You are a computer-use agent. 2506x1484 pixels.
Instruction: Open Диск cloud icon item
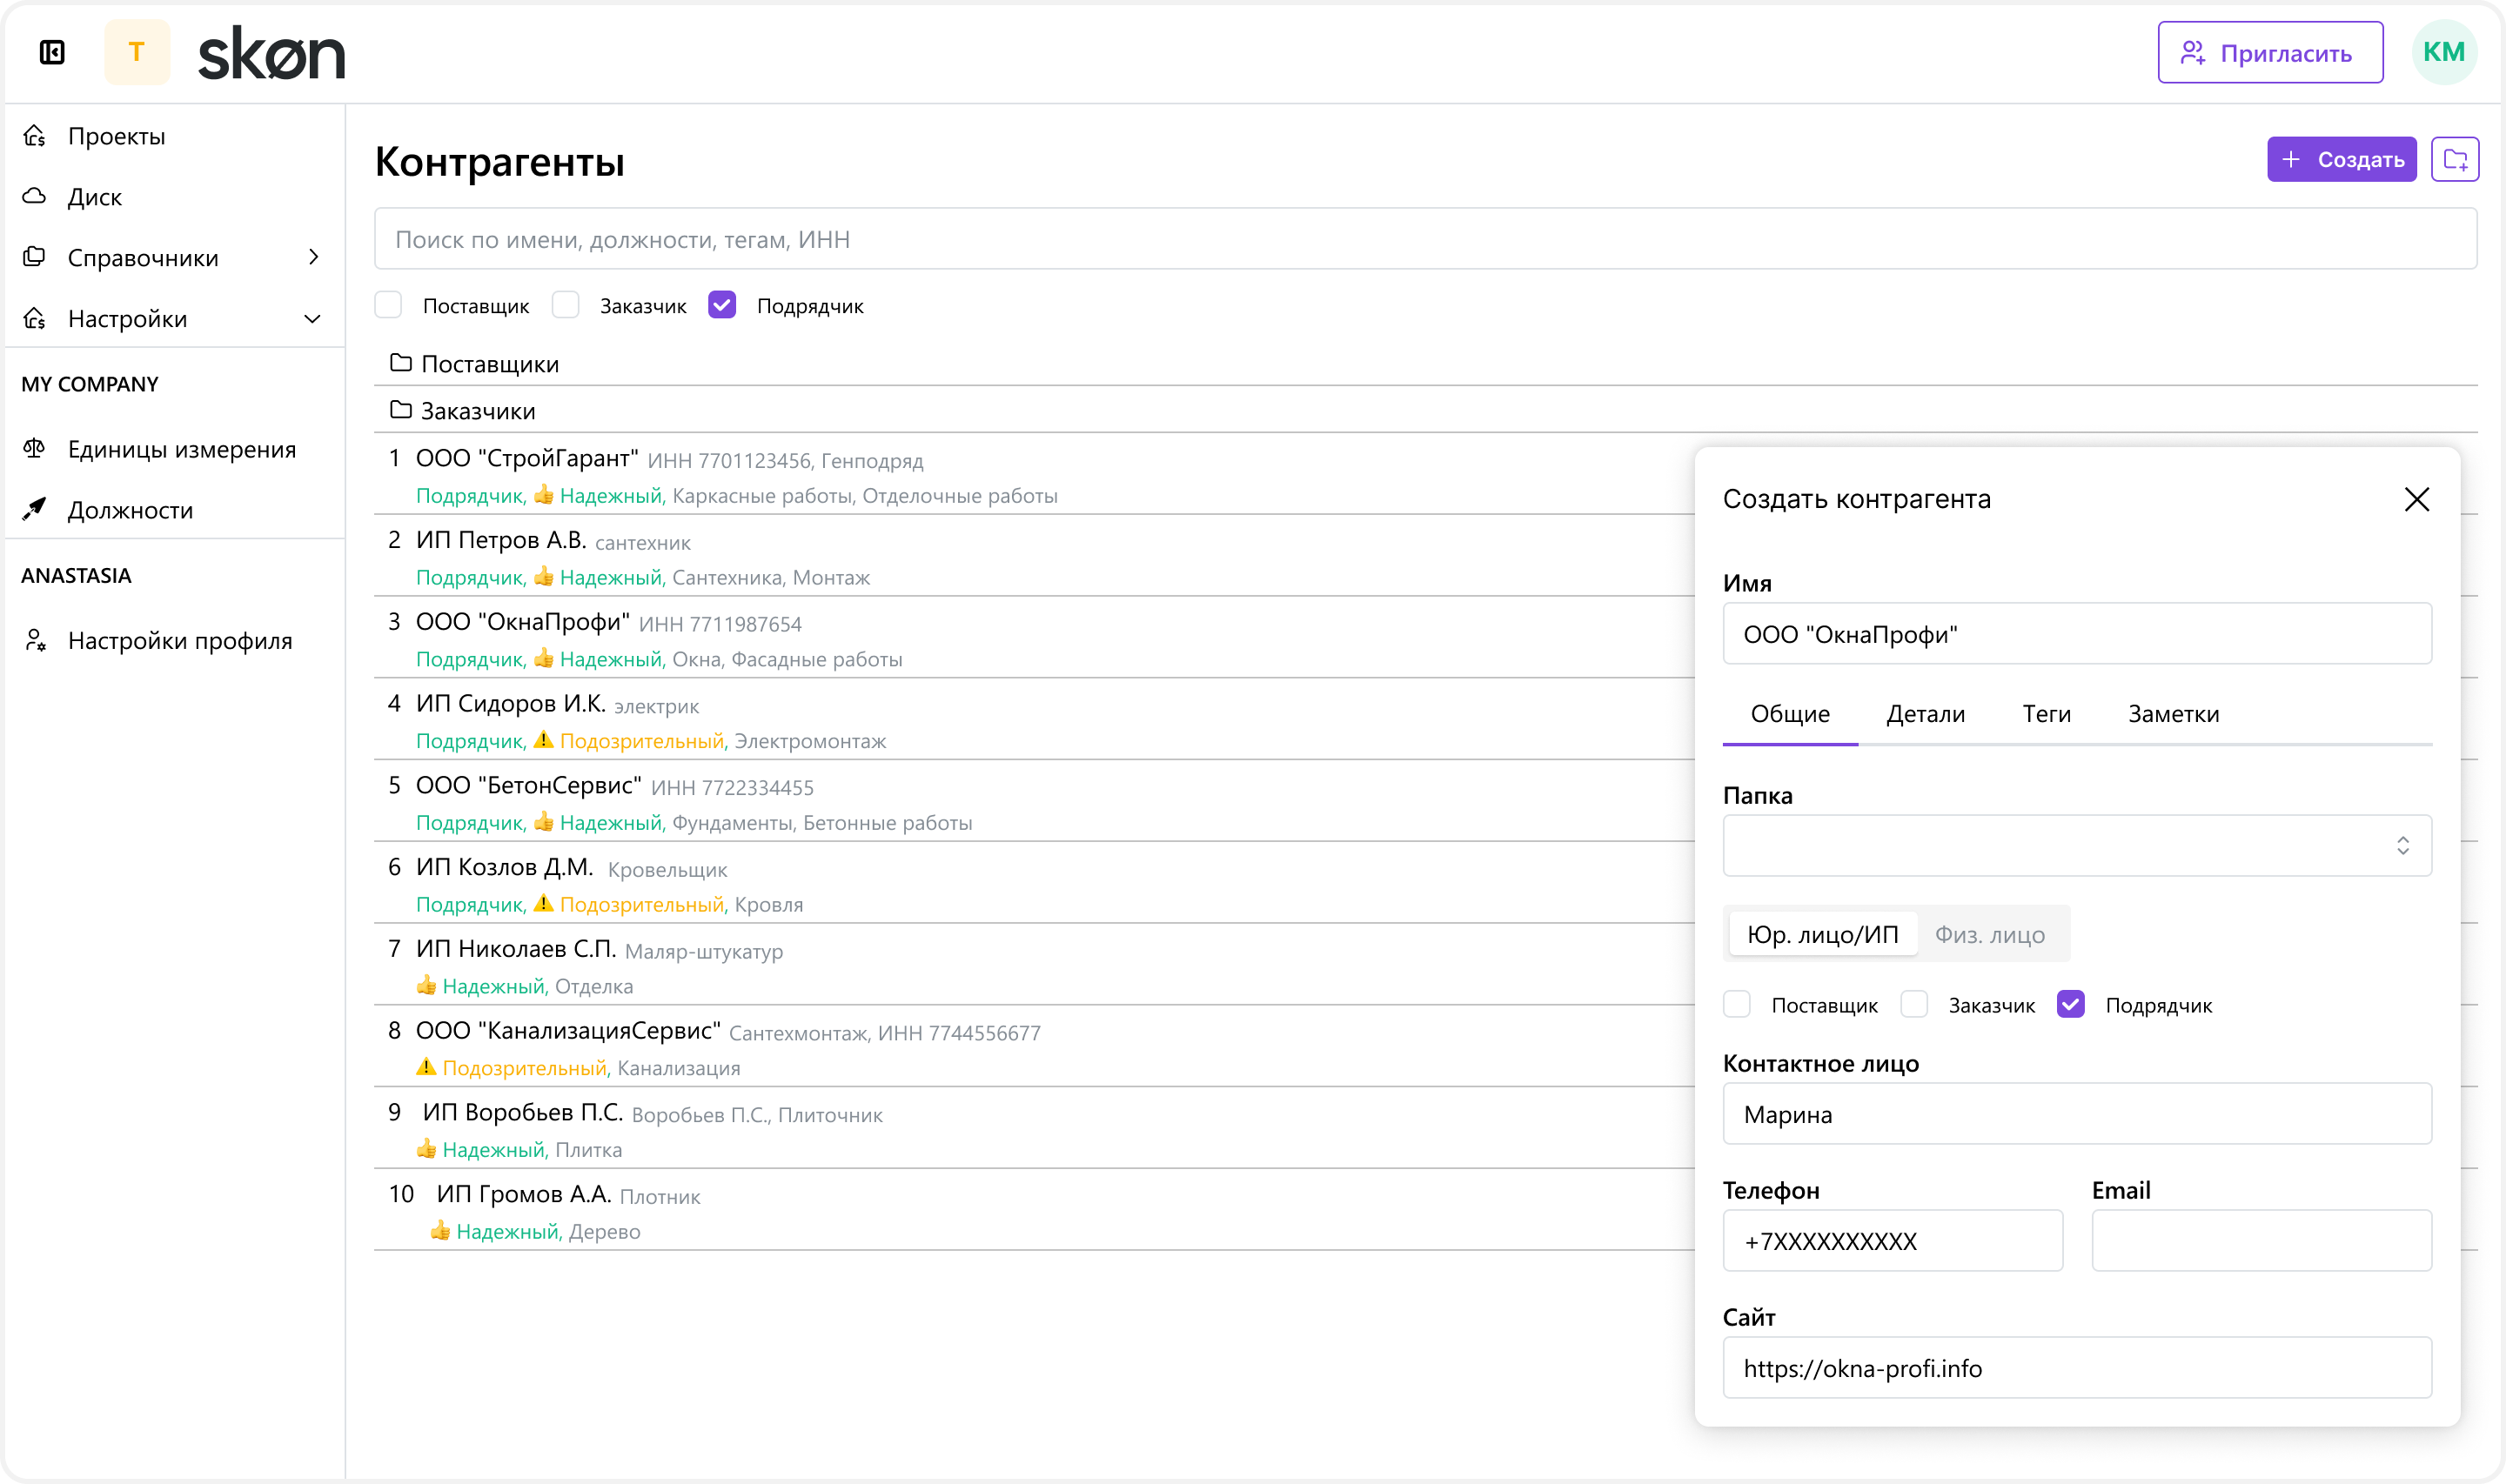(35, 196)
